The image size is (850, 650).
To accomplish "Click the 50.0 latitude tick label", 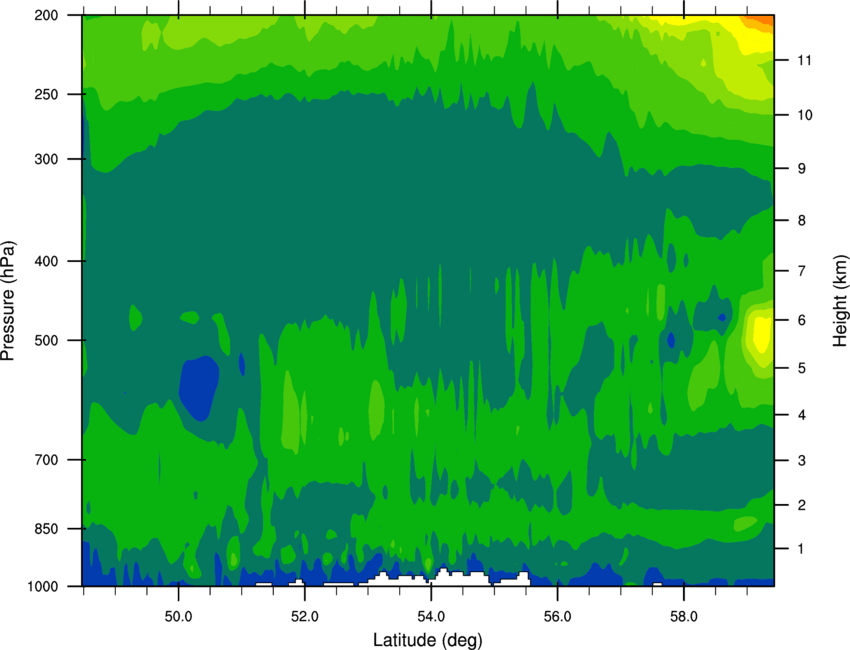I will click(x=178, y=615).
